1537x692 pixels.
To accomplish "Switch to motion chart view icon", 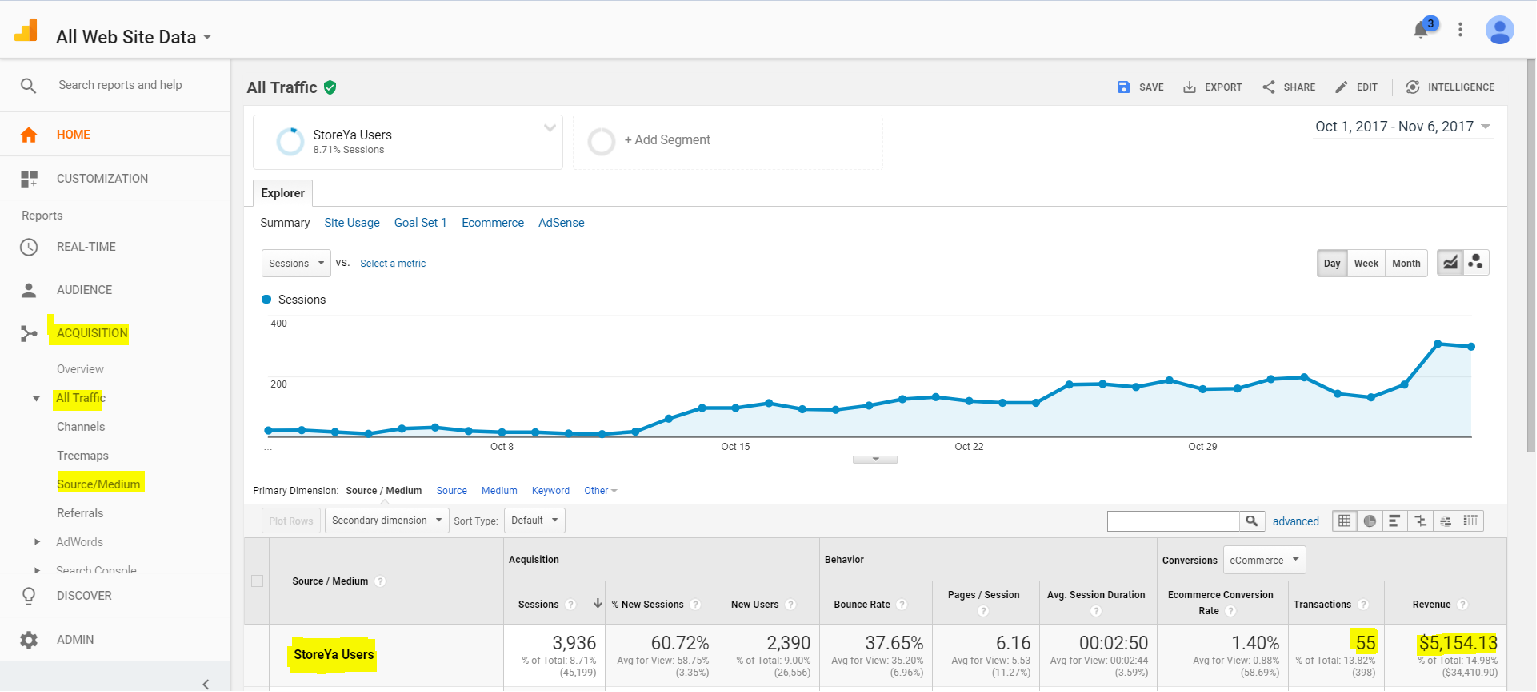I will (x=1476, y=263).
